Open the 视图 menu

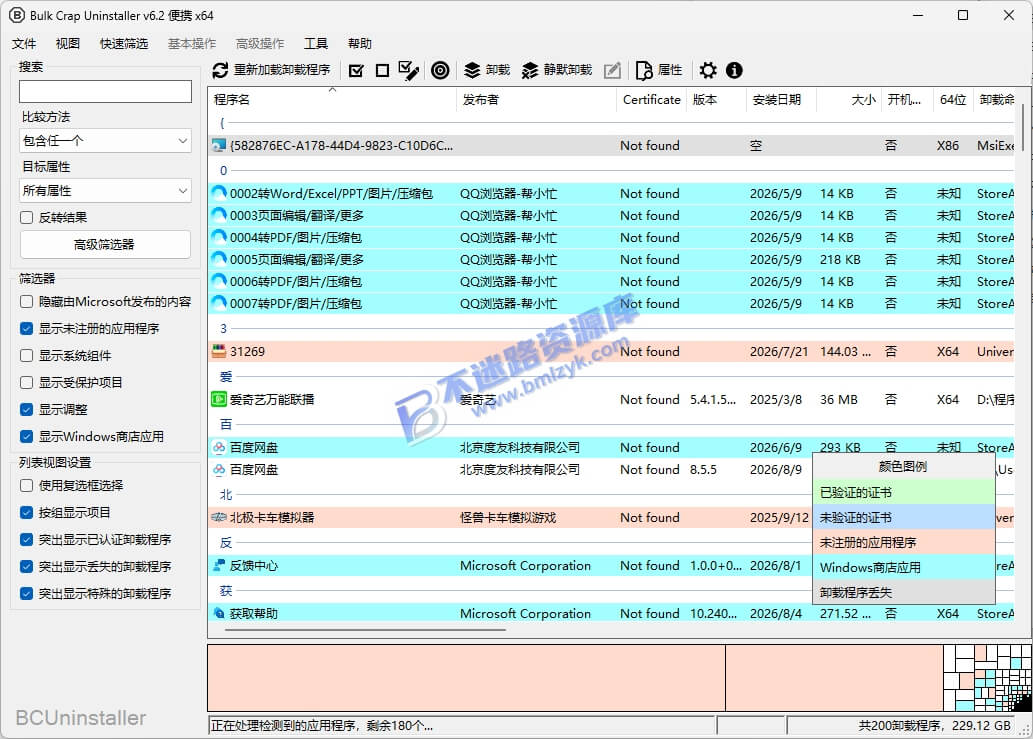[x=68, y=43]
